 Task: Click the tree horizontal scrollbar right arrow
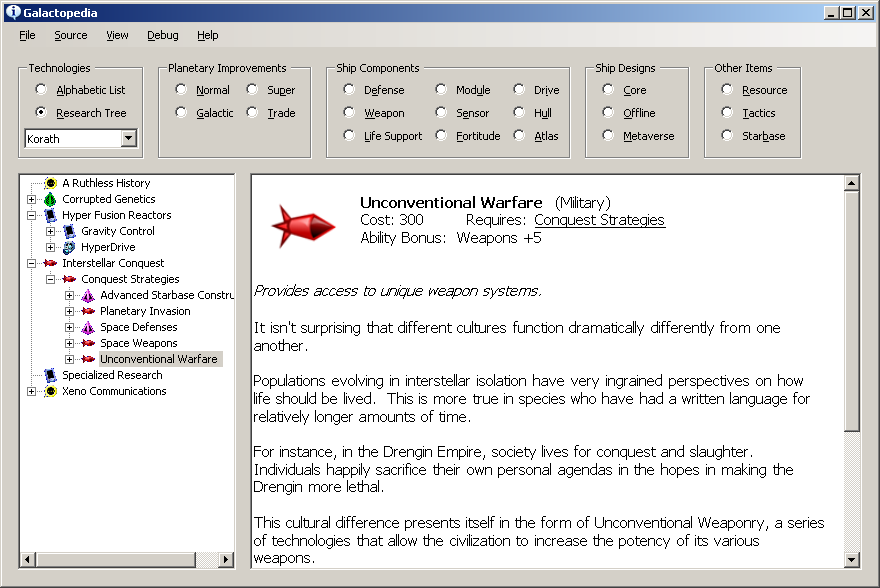(x=226, y=559)
